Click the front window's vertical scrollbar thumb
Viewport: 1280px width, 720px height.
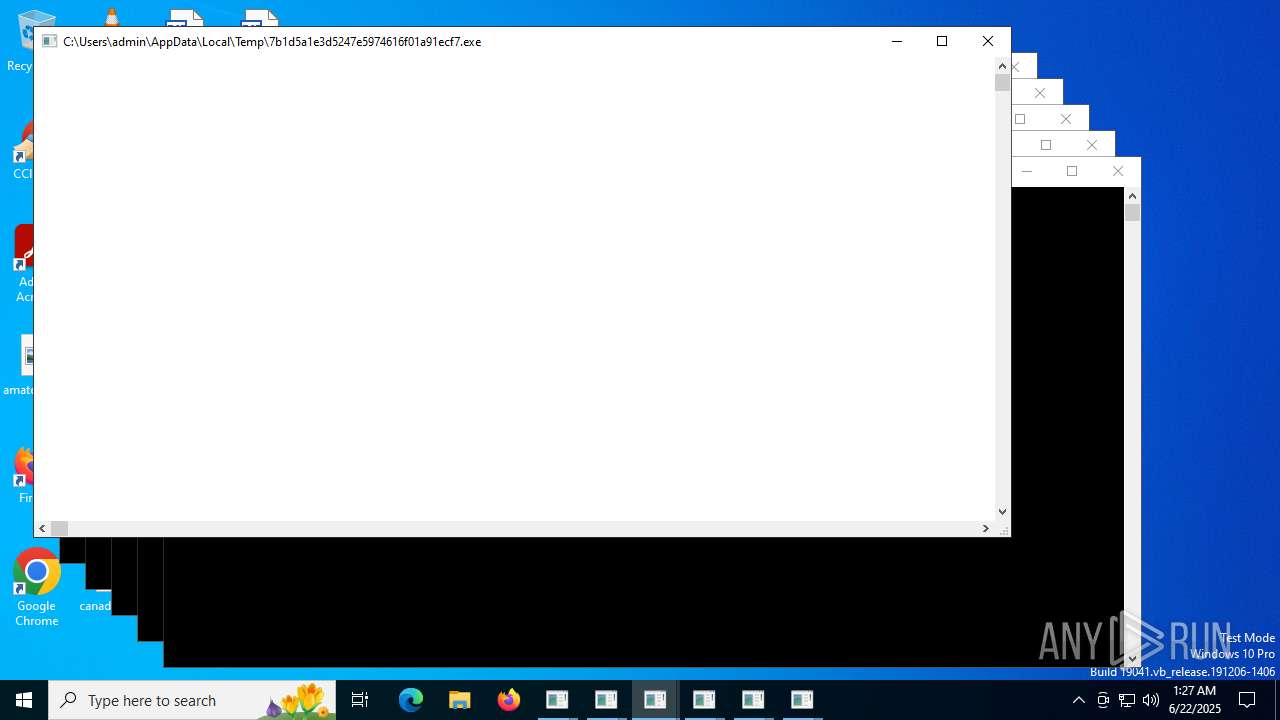(1002, 83)
